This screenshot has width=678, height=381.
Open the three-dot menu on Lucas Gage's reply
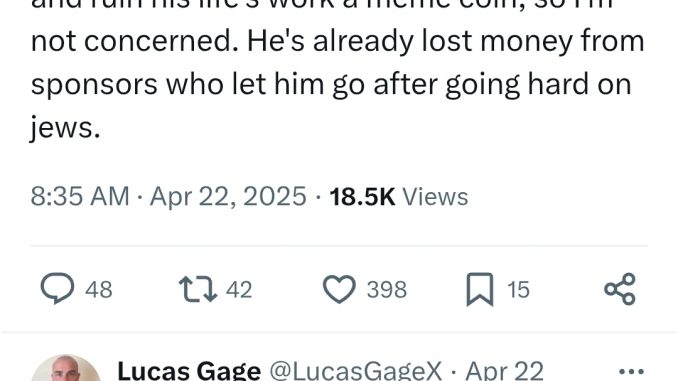click(631, 371)
